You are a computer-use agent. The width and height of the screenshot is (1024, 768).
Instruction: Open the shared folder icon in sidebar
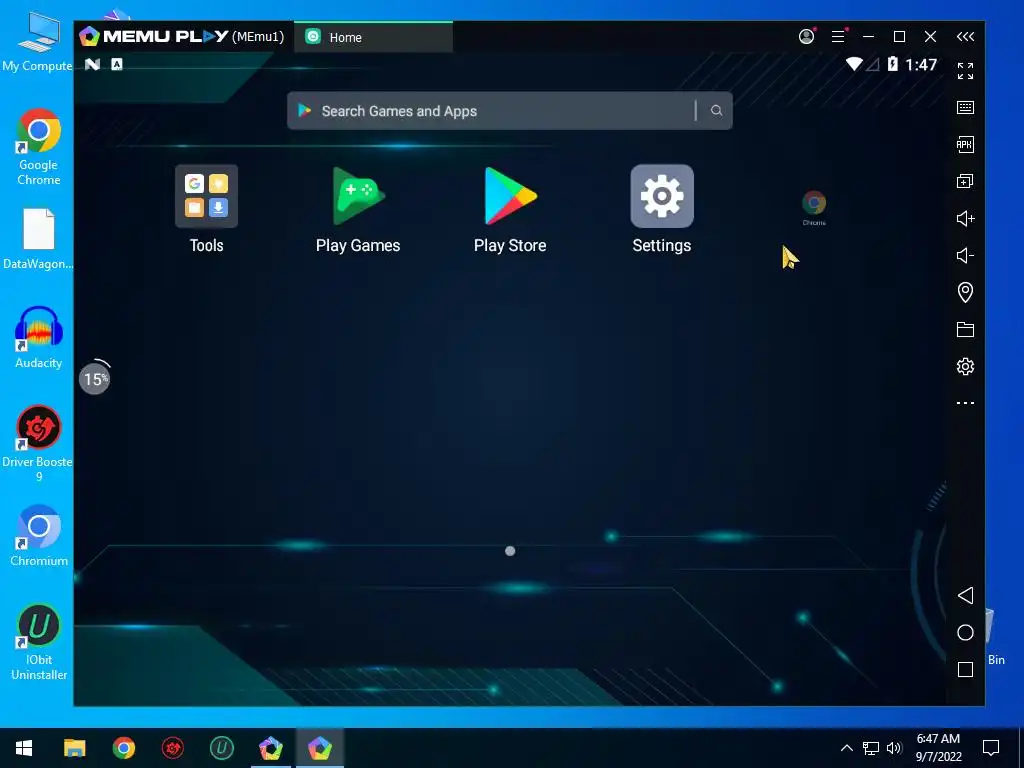pyautogui.click(x=965, y=329)
